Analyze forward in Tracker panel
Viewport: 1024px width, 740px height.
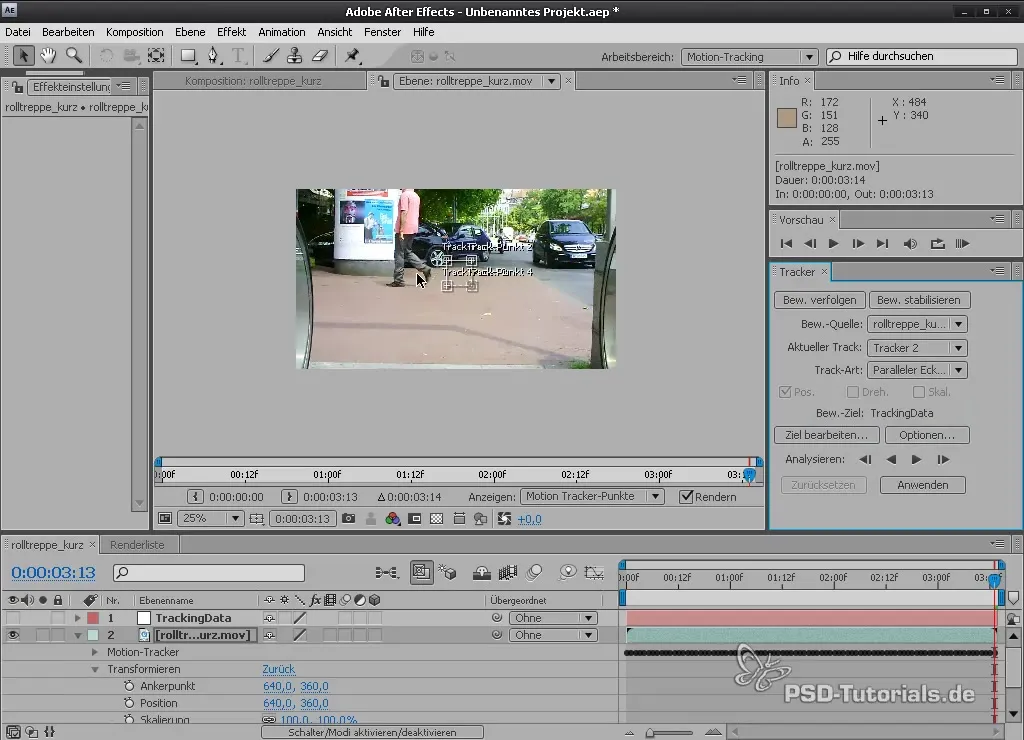(916, 460)
